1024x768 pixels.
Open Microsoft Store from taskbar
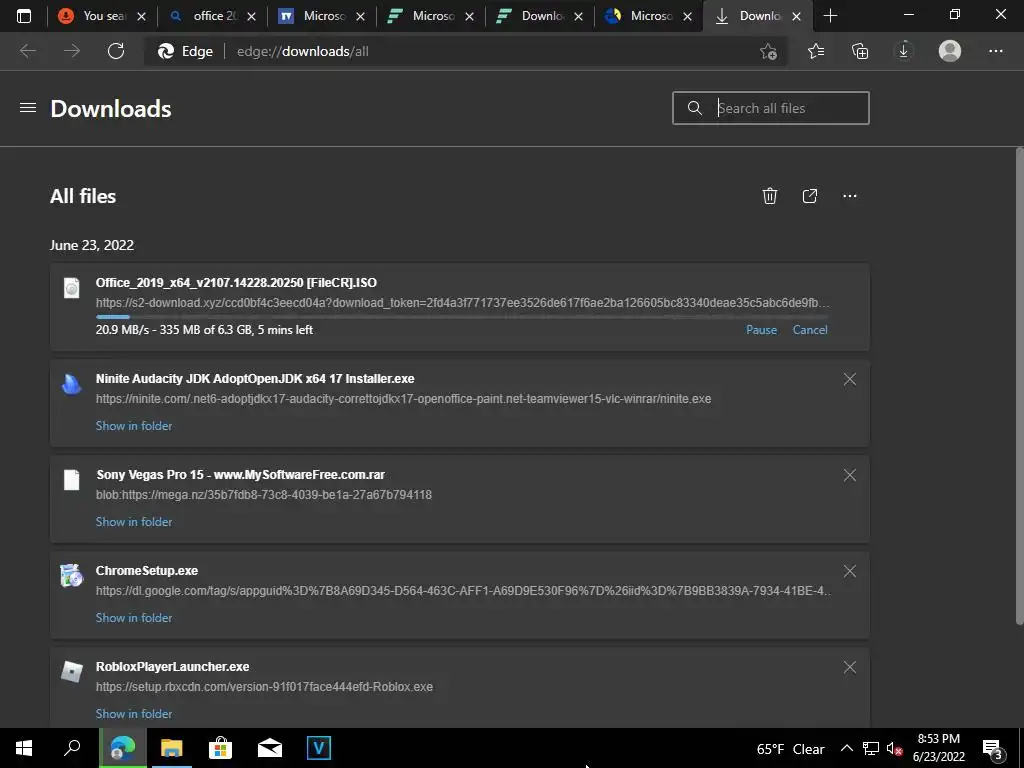(221, 748)
